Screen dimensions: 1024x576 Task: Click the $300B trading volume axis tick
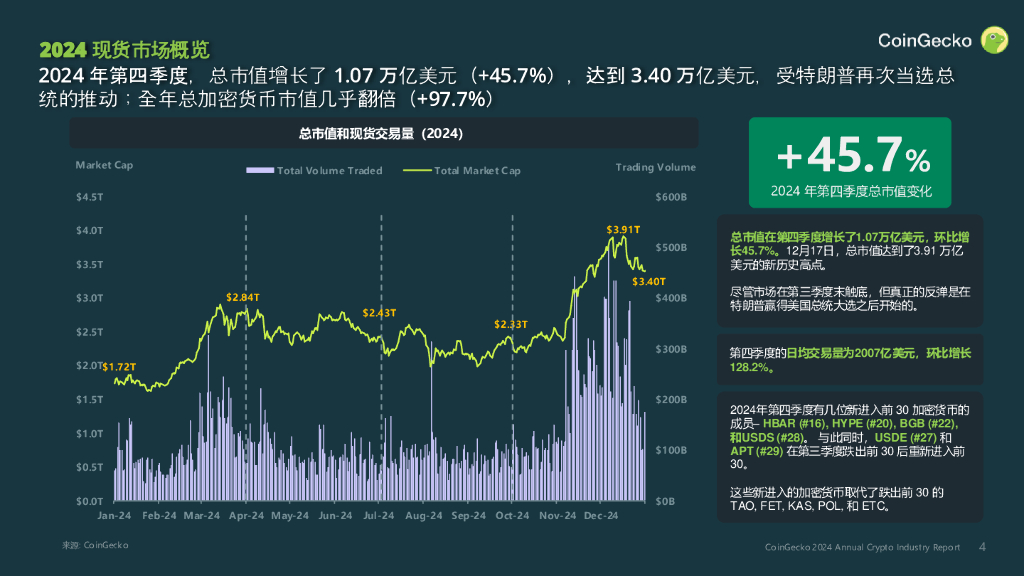click(x=671, y=349)
